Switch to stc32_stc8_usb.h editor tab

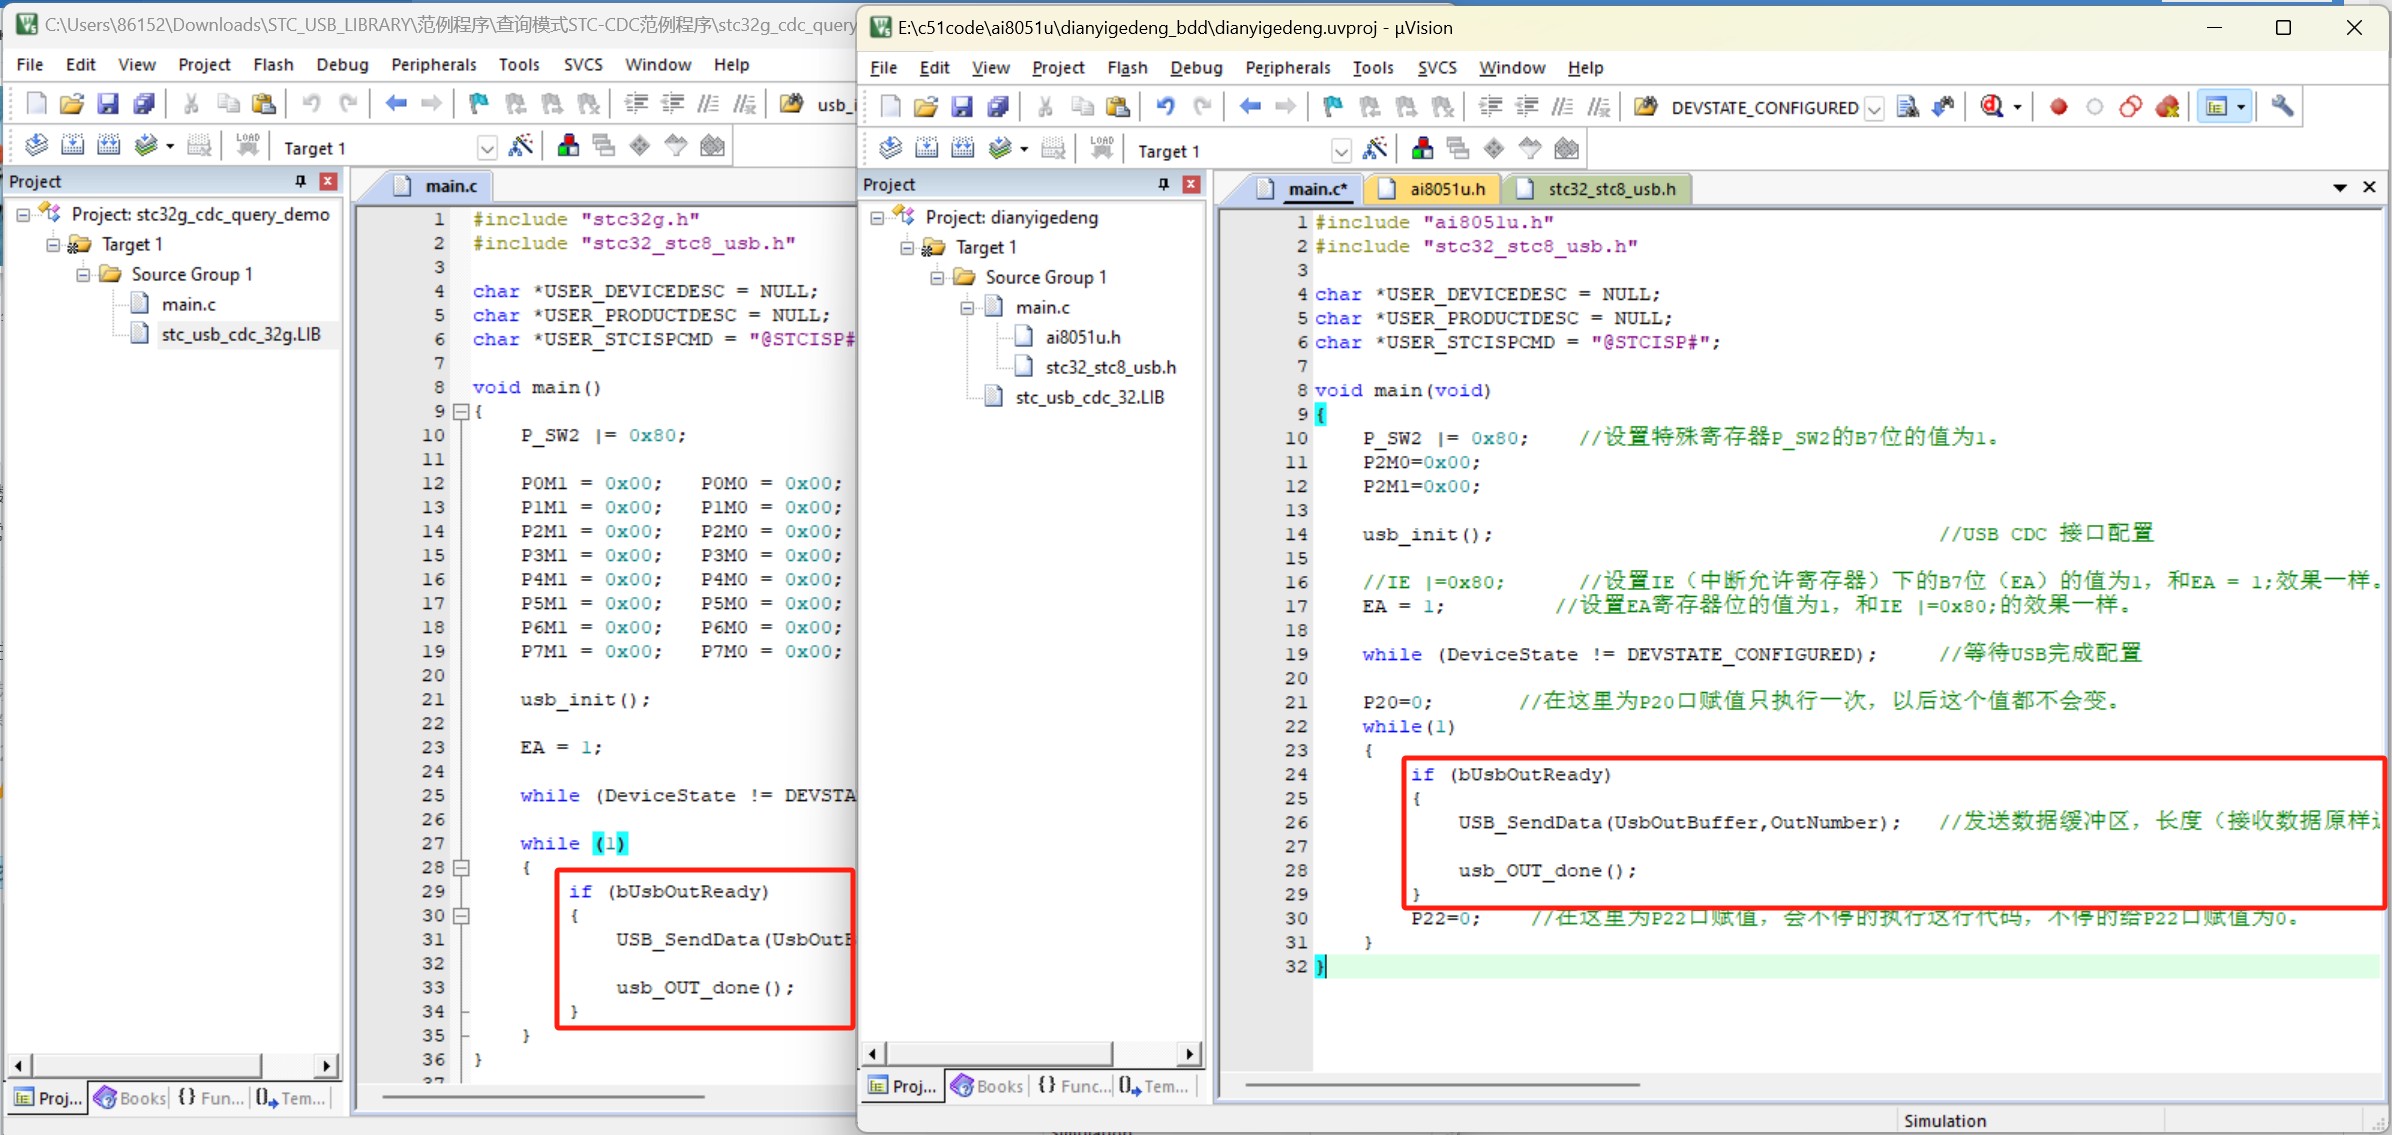[1598, 188]
